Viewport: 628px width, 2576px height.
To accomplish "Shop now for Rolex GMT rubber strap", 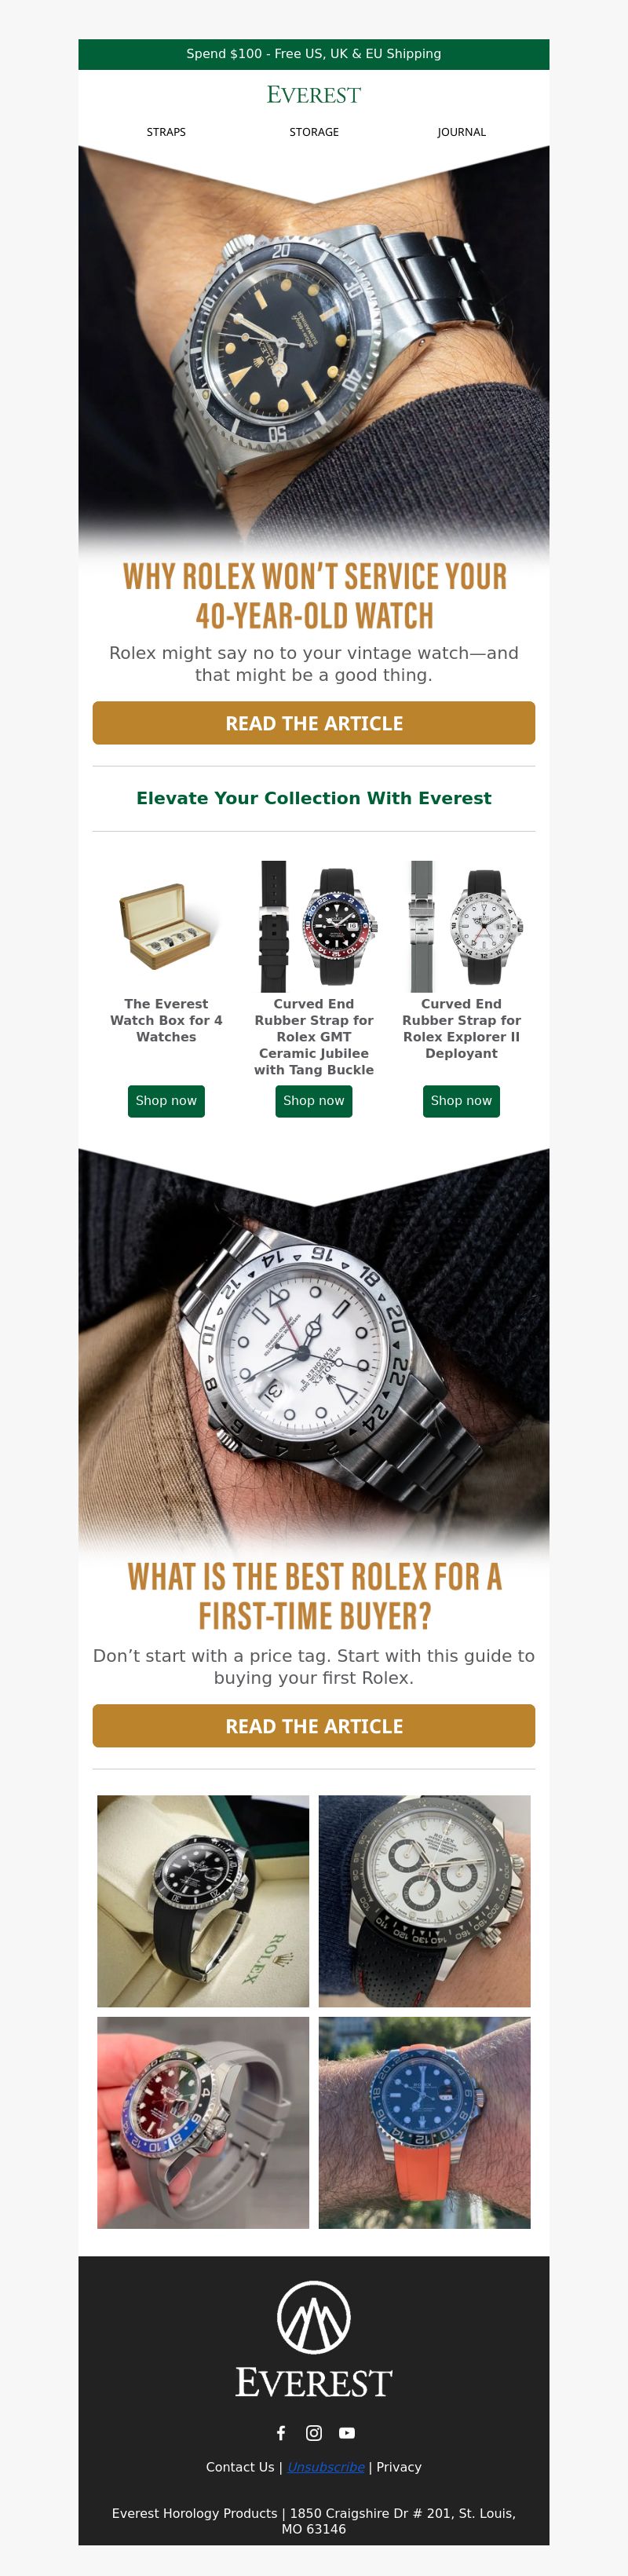I will tap(314, 1101).
